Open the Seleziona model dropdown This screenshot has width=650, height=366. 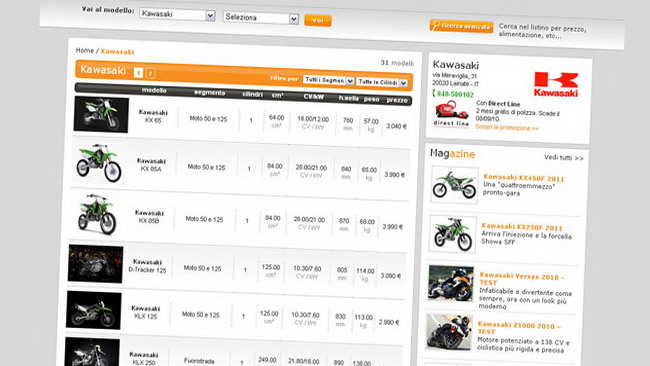coord(261,18)
